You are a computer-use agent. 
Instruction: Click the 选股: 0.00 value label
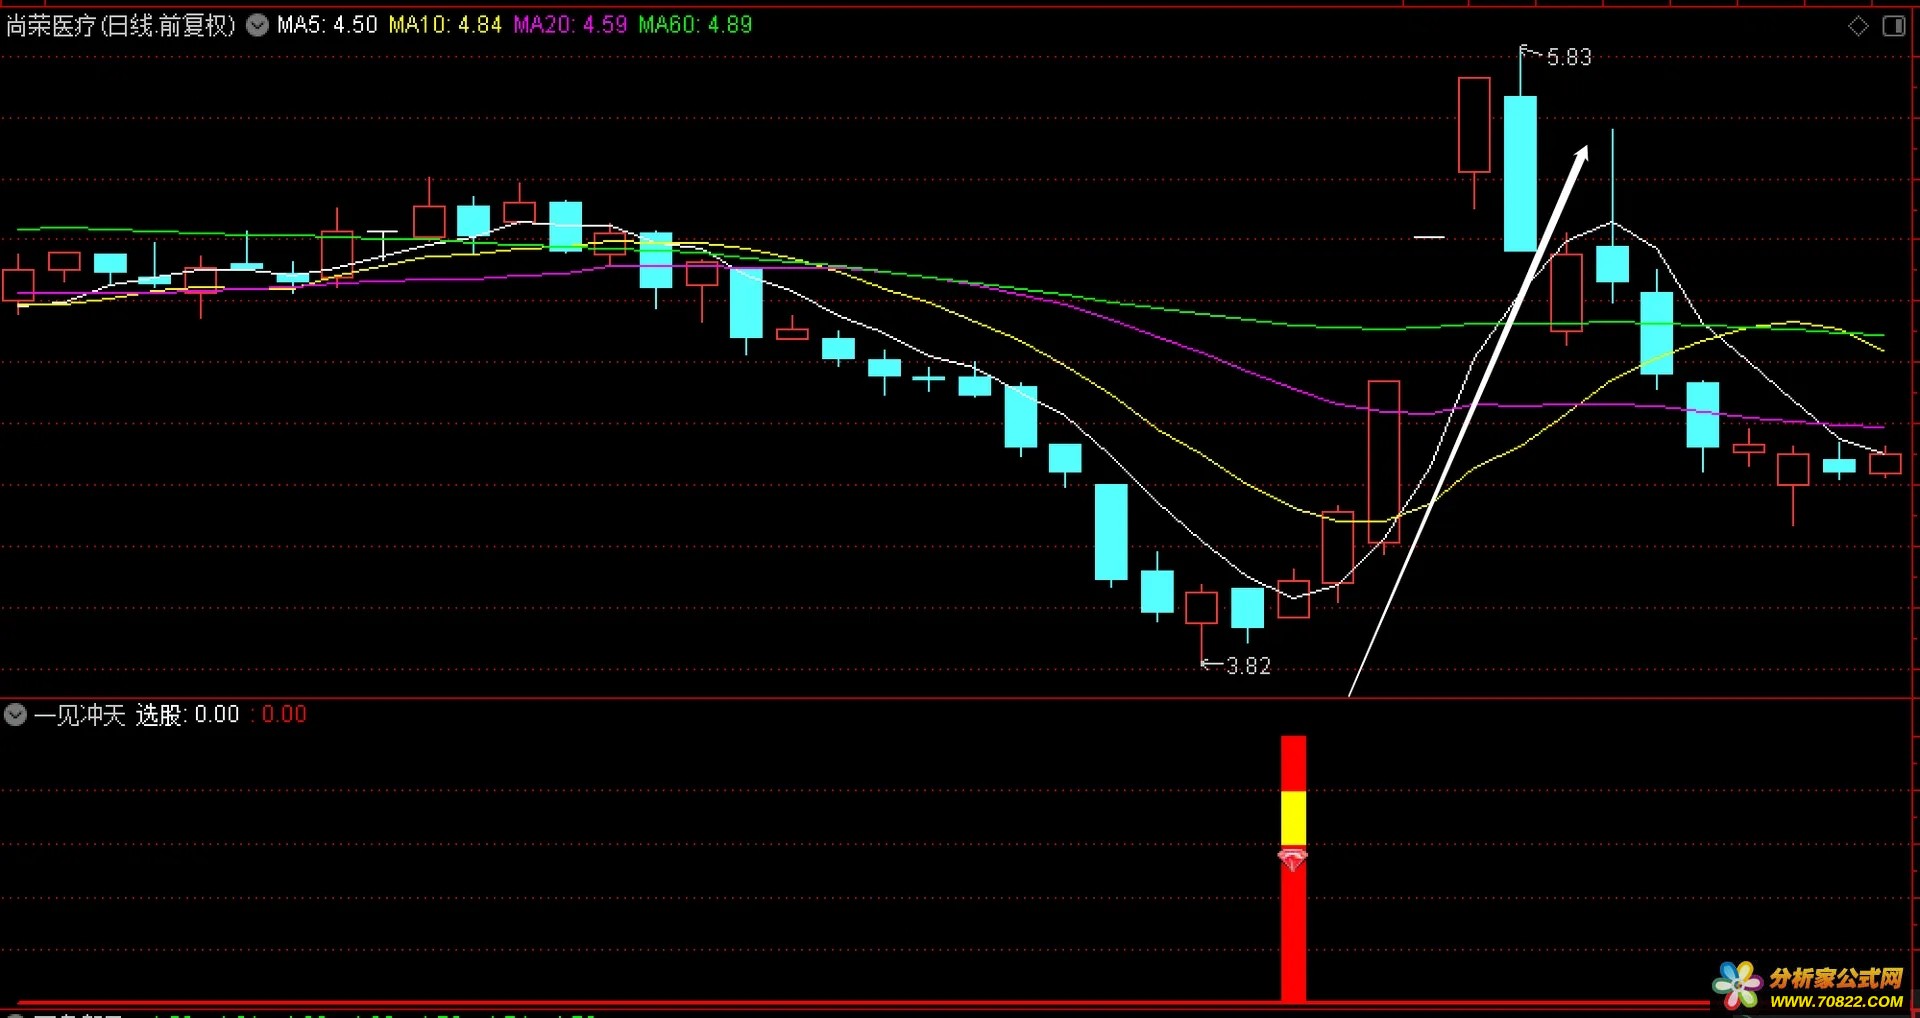click(x=187, y=714)
